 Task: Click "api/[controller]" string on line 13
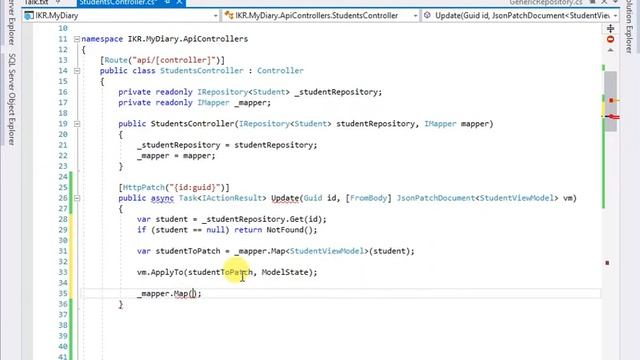tap(173, 60)
